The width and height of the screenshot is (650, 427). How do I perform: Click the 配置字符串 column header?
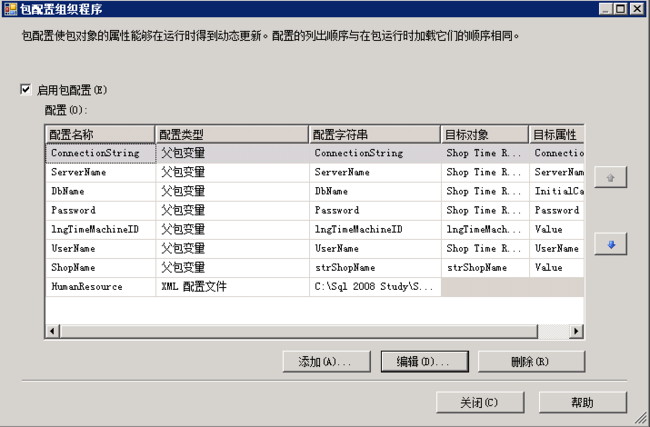point(375,134)
